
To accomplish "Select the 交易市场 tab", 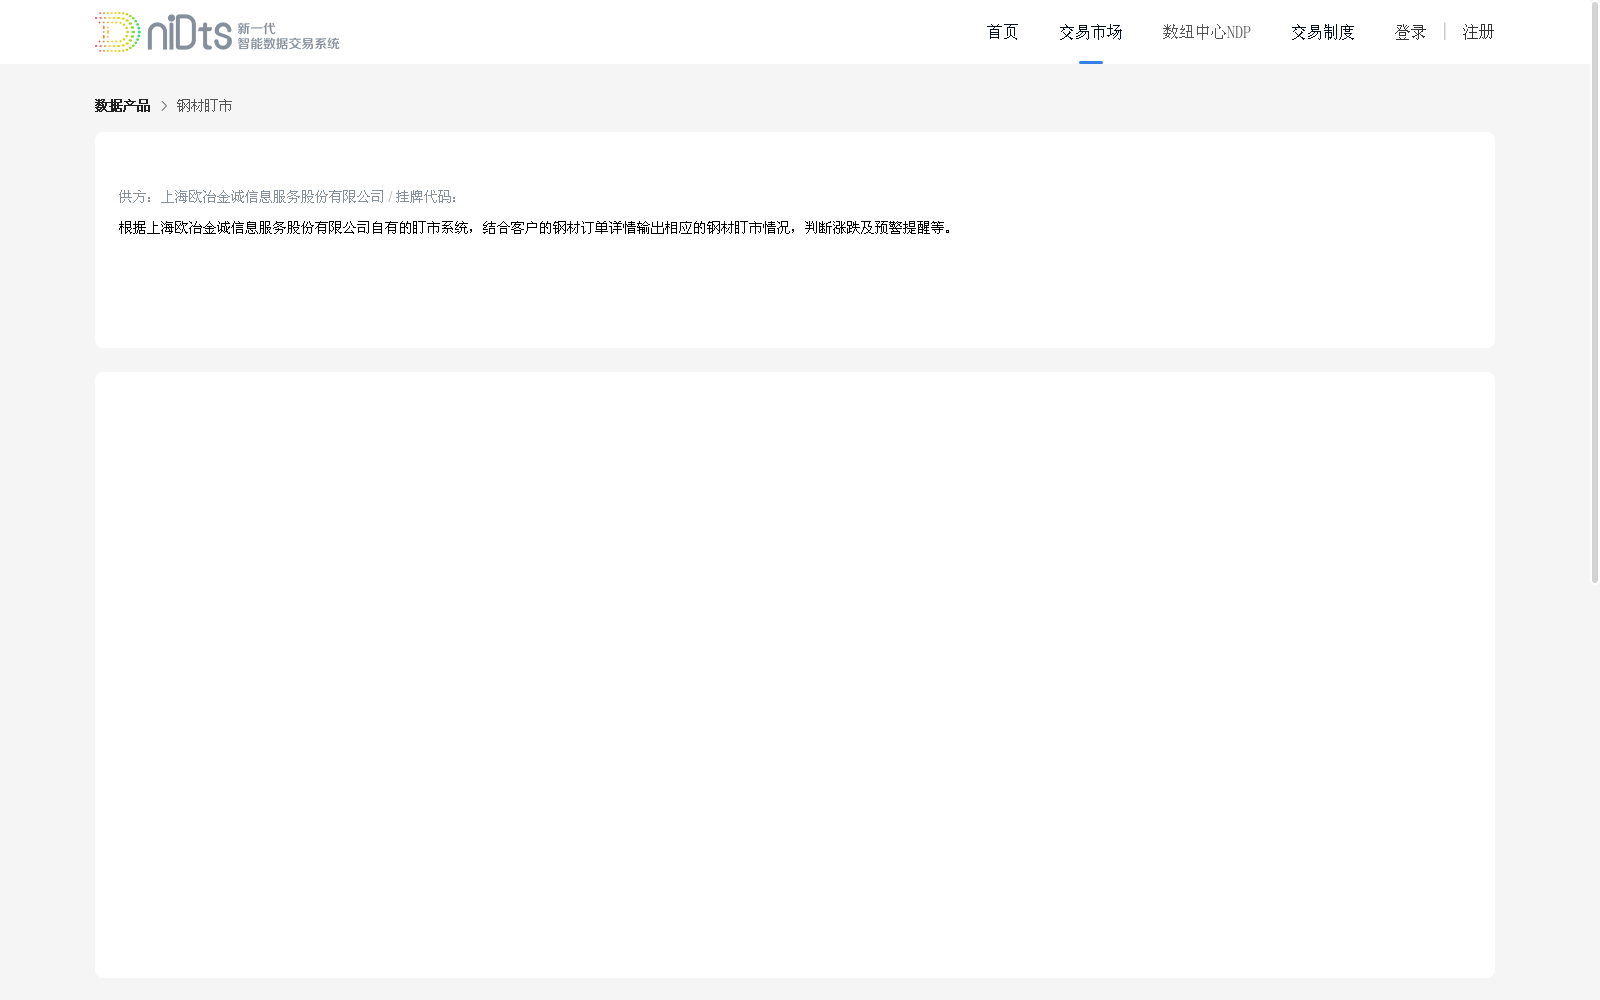I will click(1090, 32).
